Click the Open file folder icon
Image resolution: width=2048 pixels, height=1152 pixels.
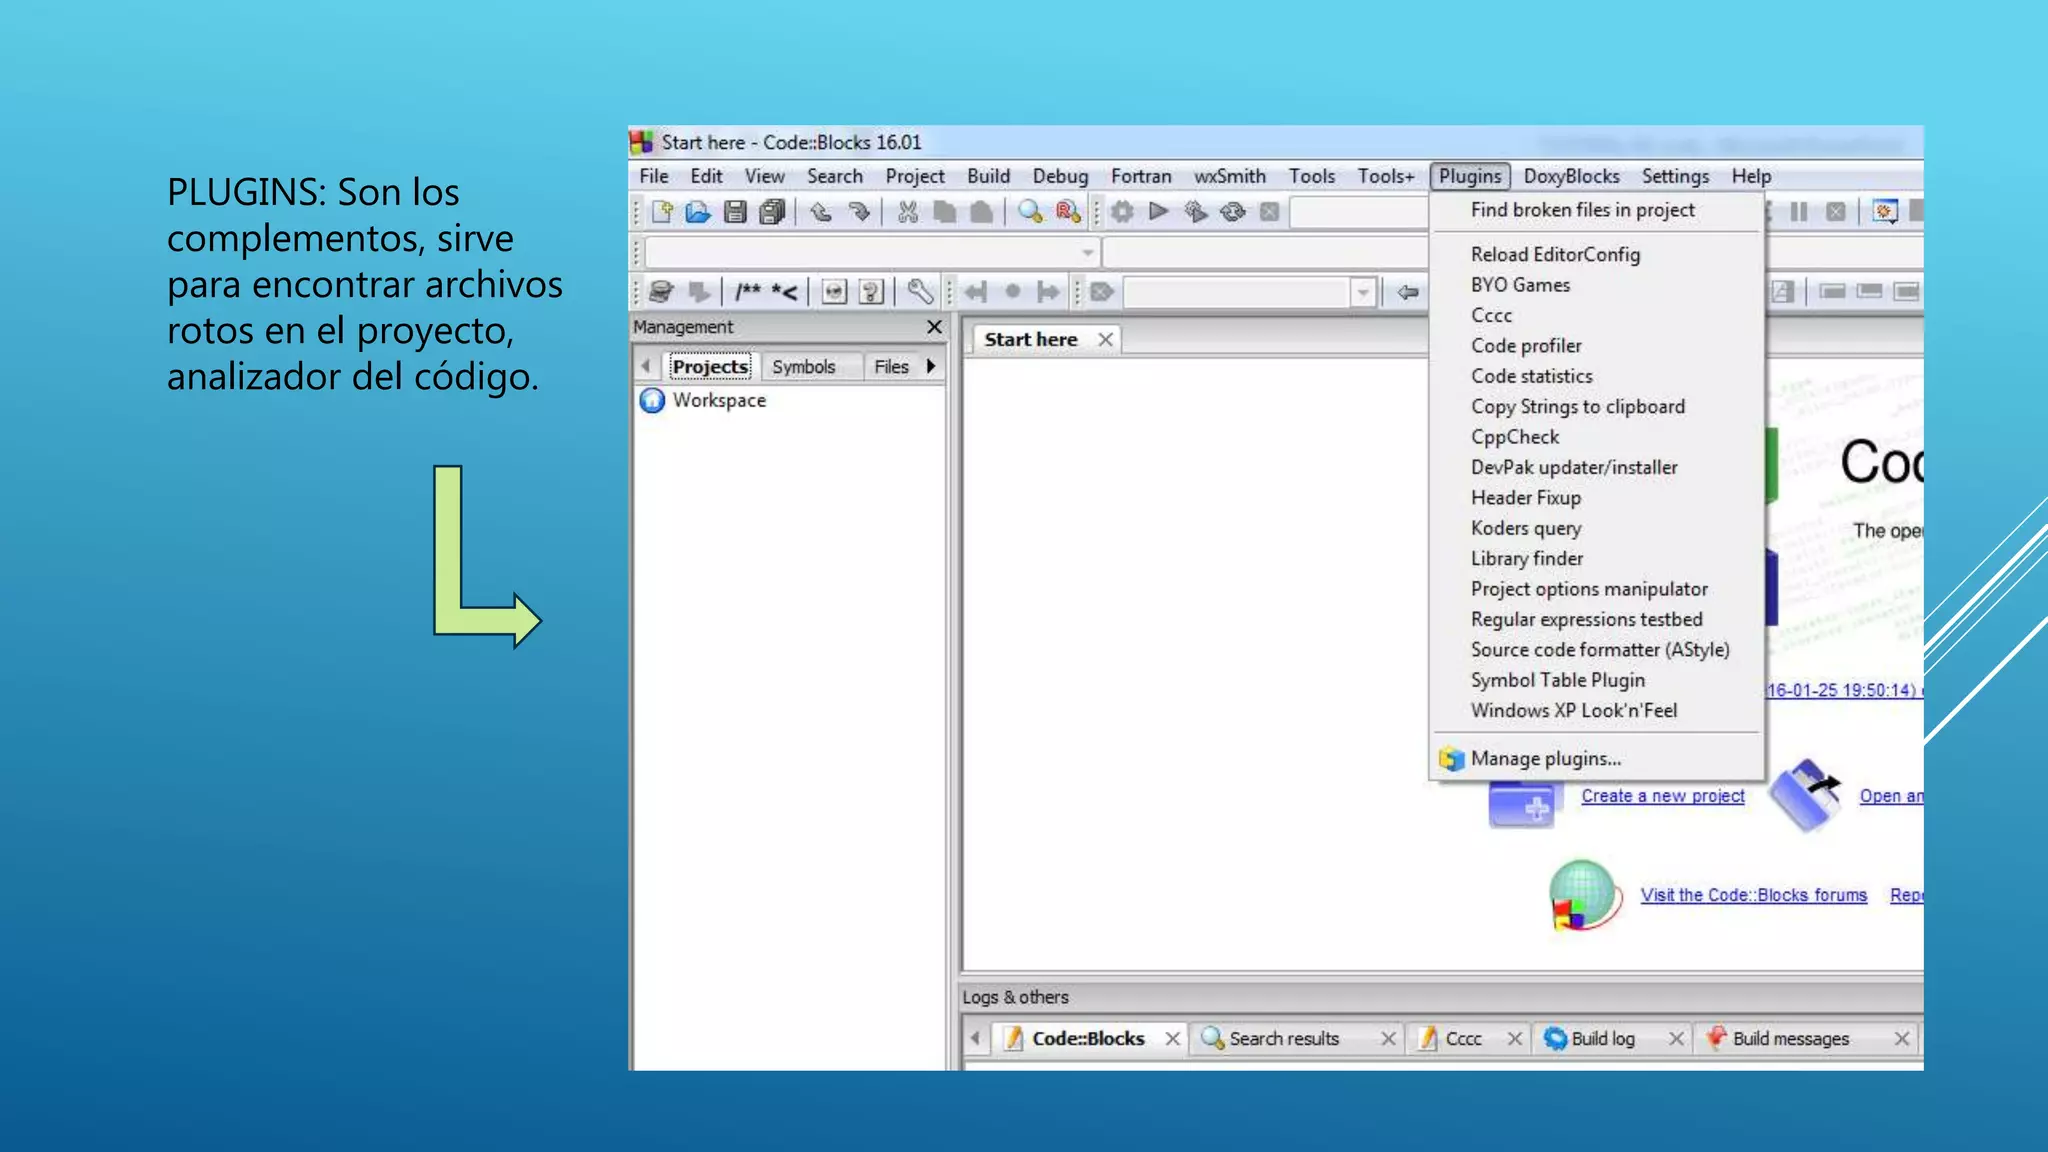(698, 211)
